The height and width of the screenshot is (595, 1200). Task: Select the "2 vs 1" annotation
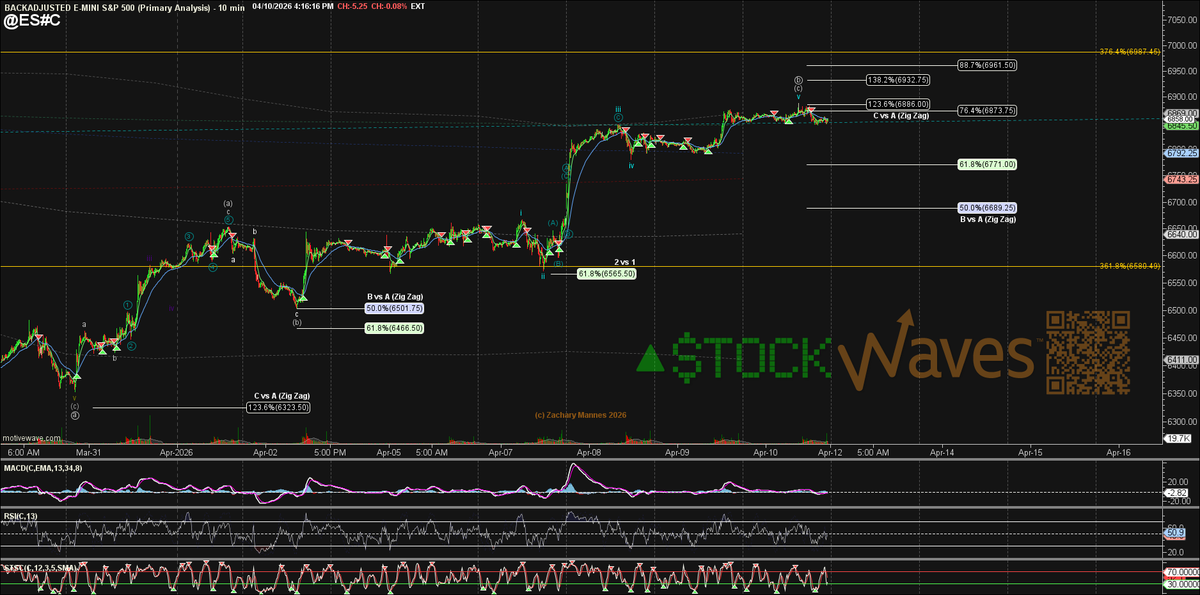(625, 262)
